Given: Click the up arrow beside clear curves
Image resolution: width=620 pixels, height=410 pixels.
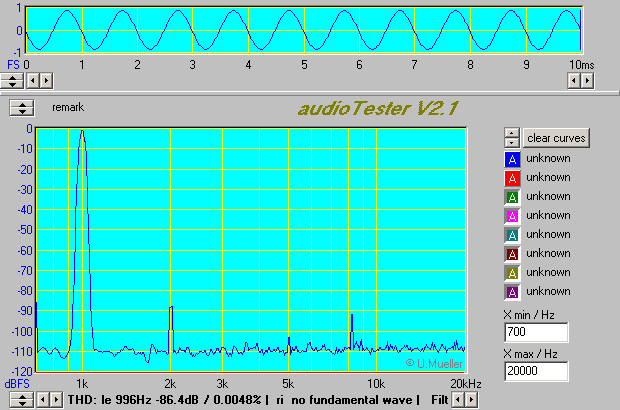Looking at the screenshot, I should click(512, 133).
